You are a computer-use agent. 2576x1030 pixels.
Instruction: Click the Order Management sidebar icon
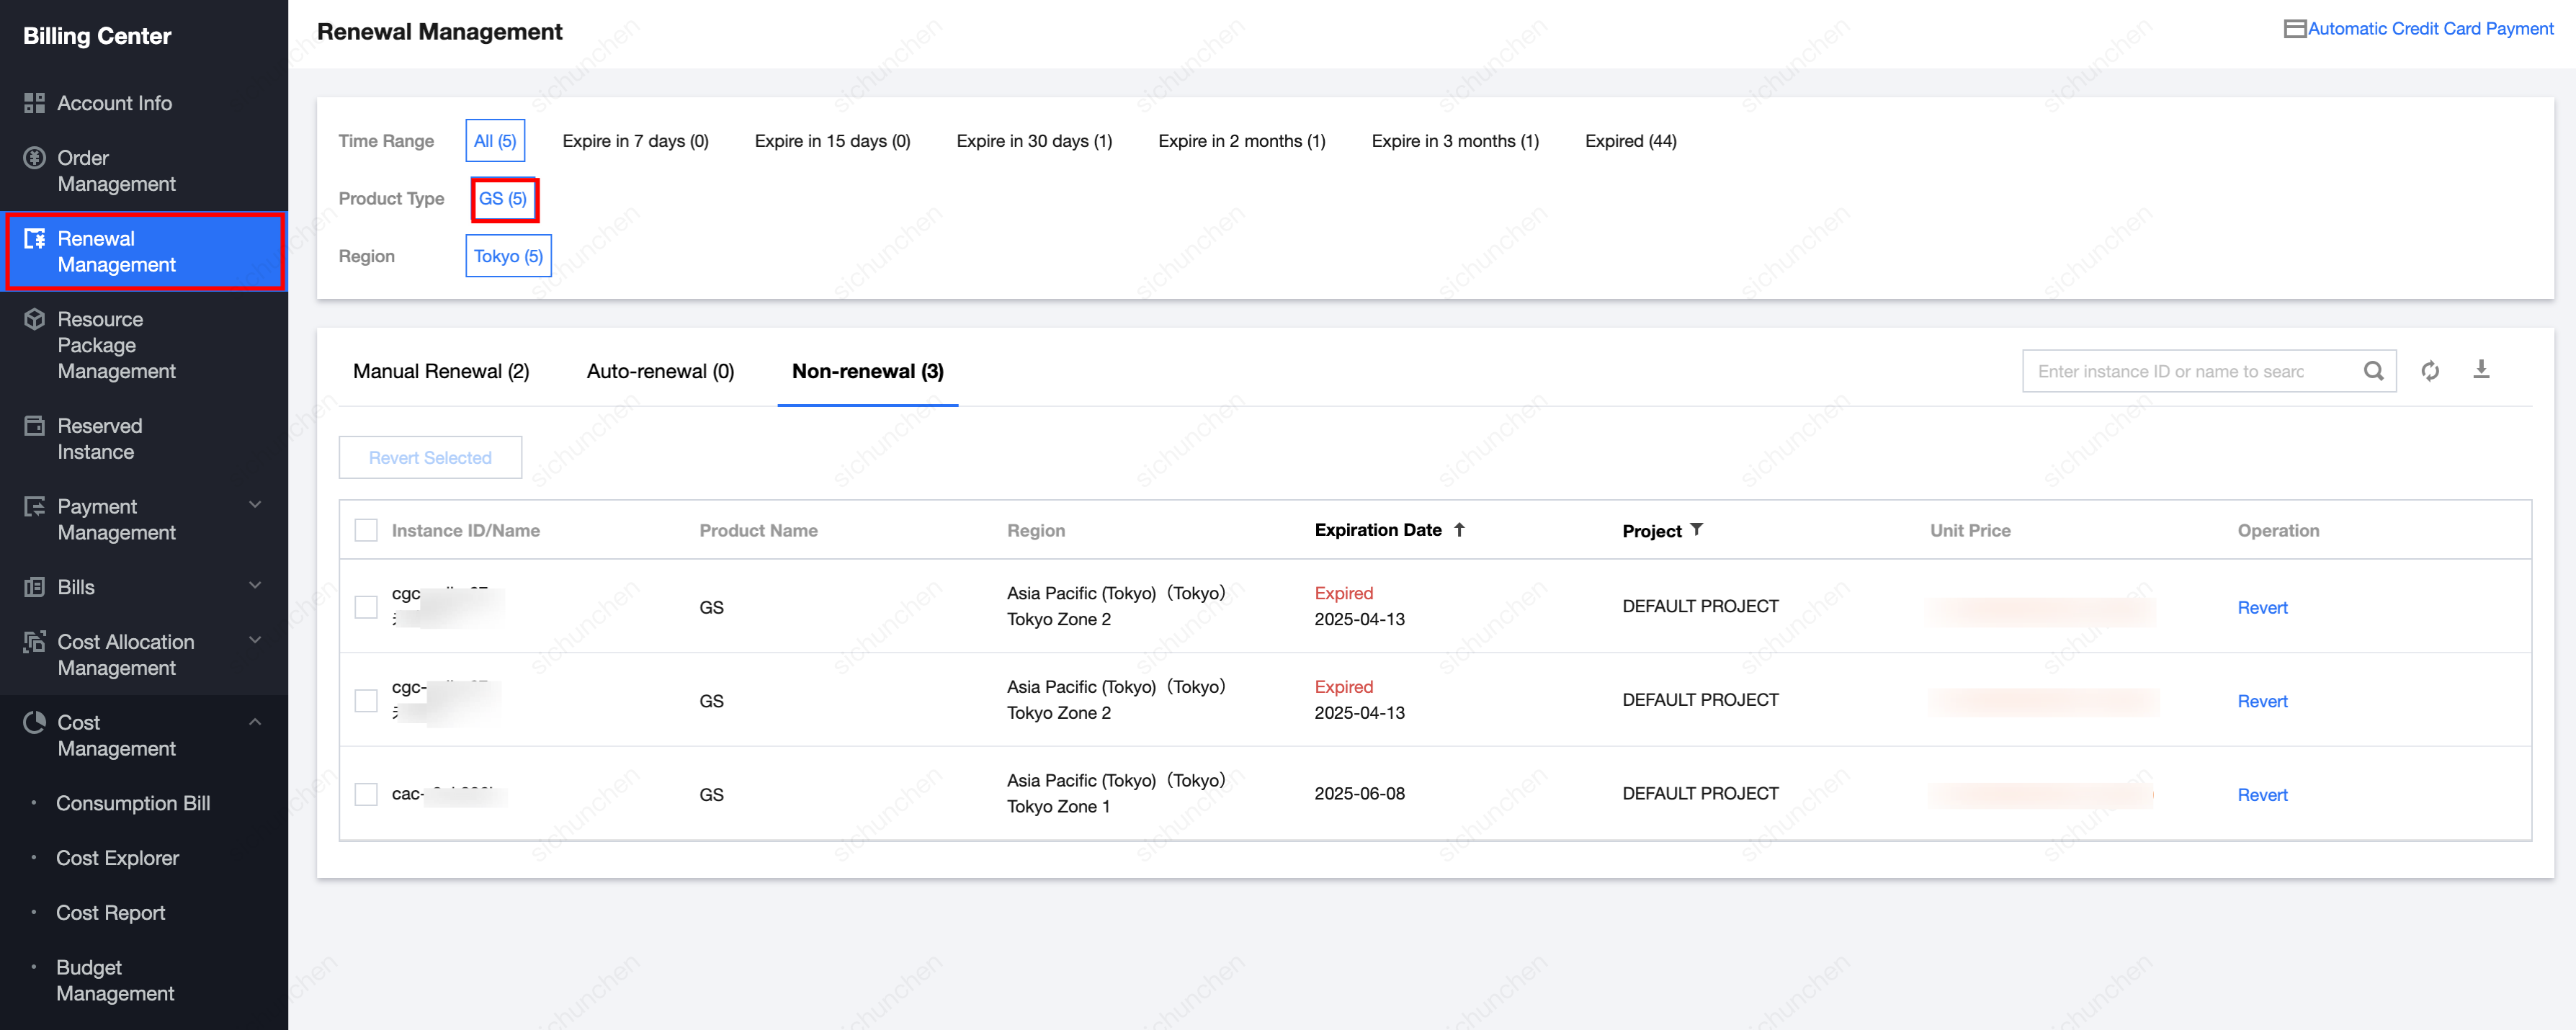click(34, 158)
